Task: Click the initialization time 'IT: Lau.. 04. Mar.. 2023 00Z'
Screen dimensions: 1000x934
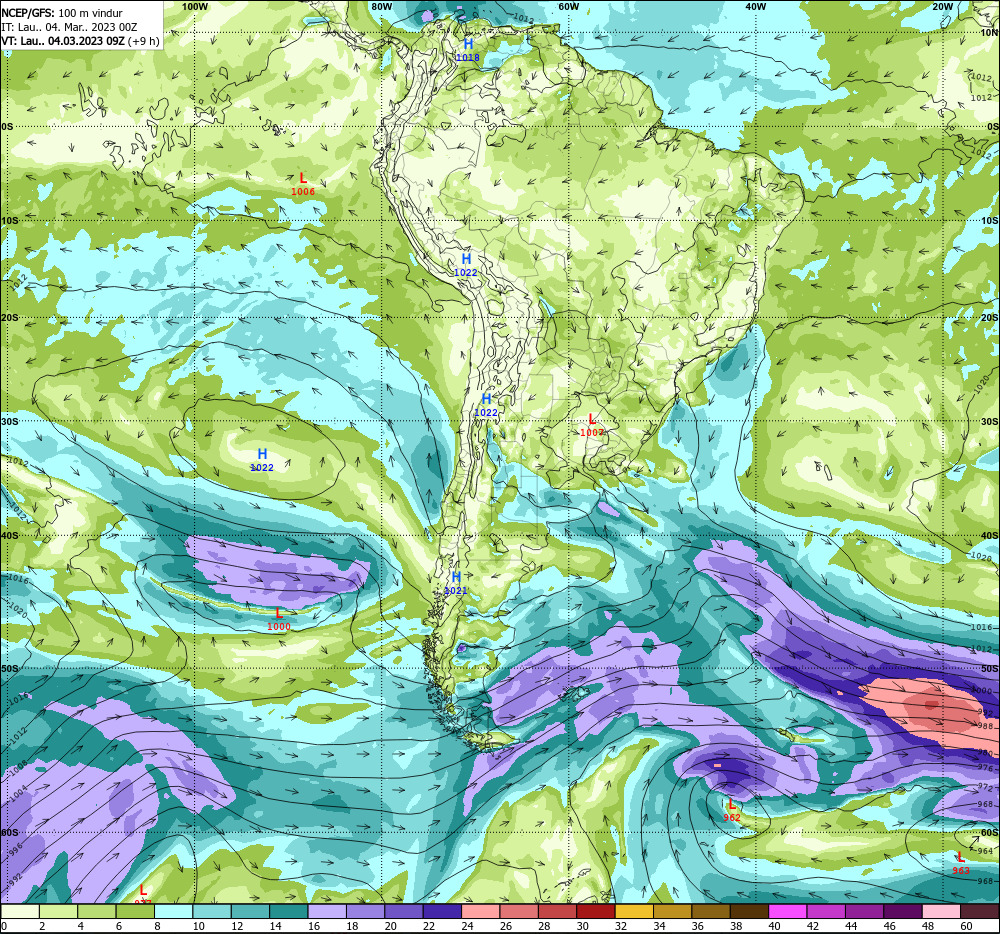Action: coord(70,27)
